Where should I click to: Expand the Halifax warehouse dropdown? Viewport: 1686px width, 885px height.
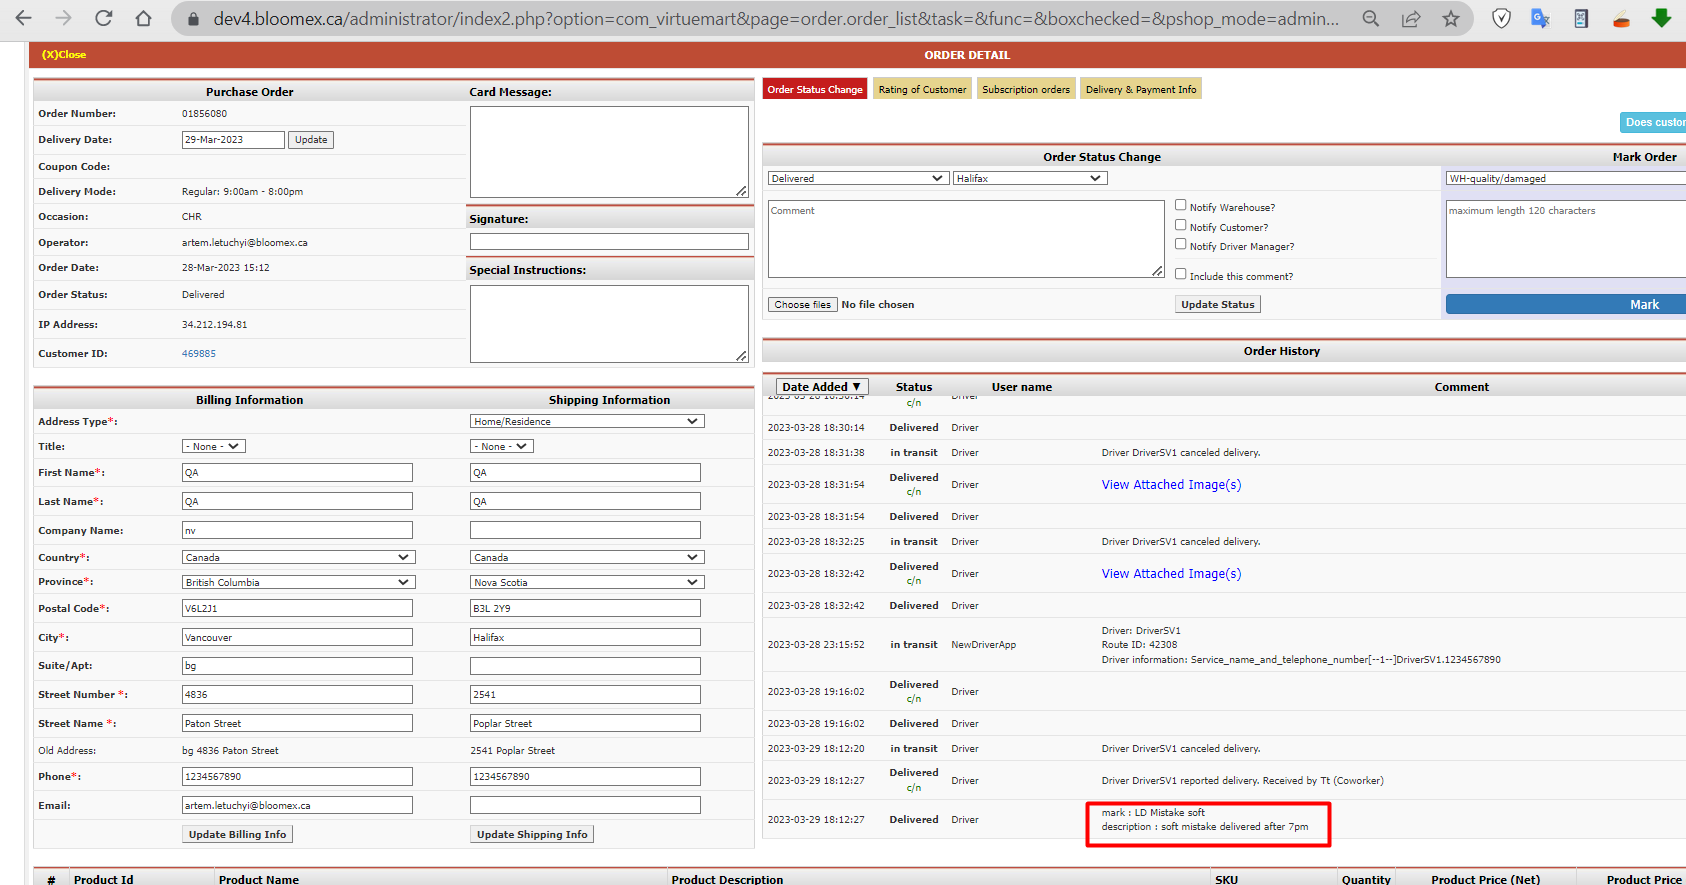tap(1030, 178)
